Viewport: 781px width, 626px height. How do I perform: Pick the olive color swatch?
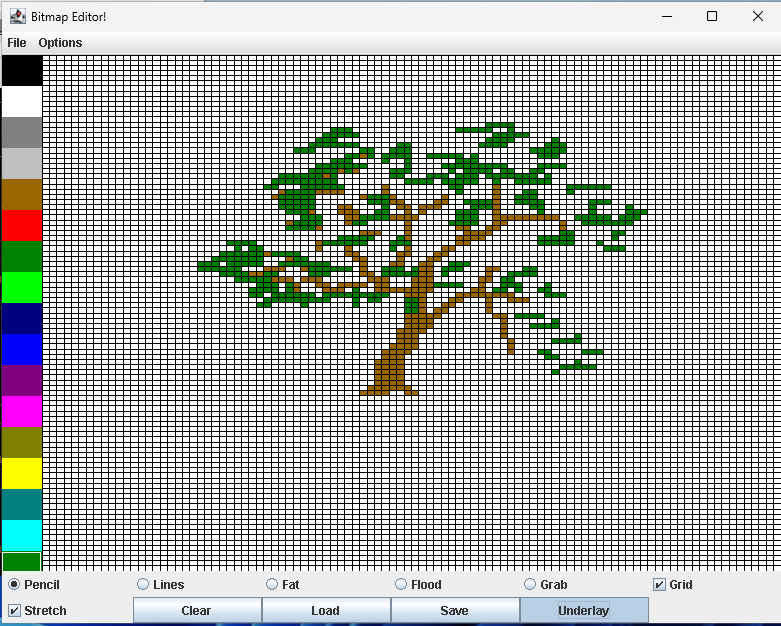[22, 443]
